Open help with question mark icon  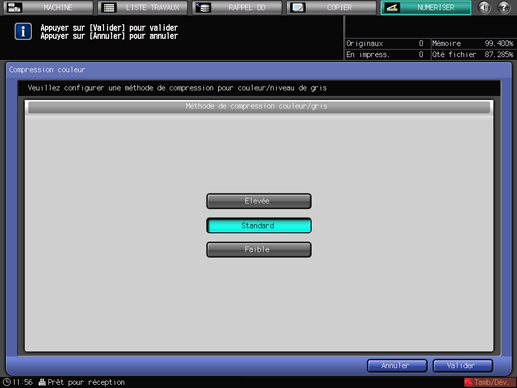pyautogui.click(x=504, y=7)
